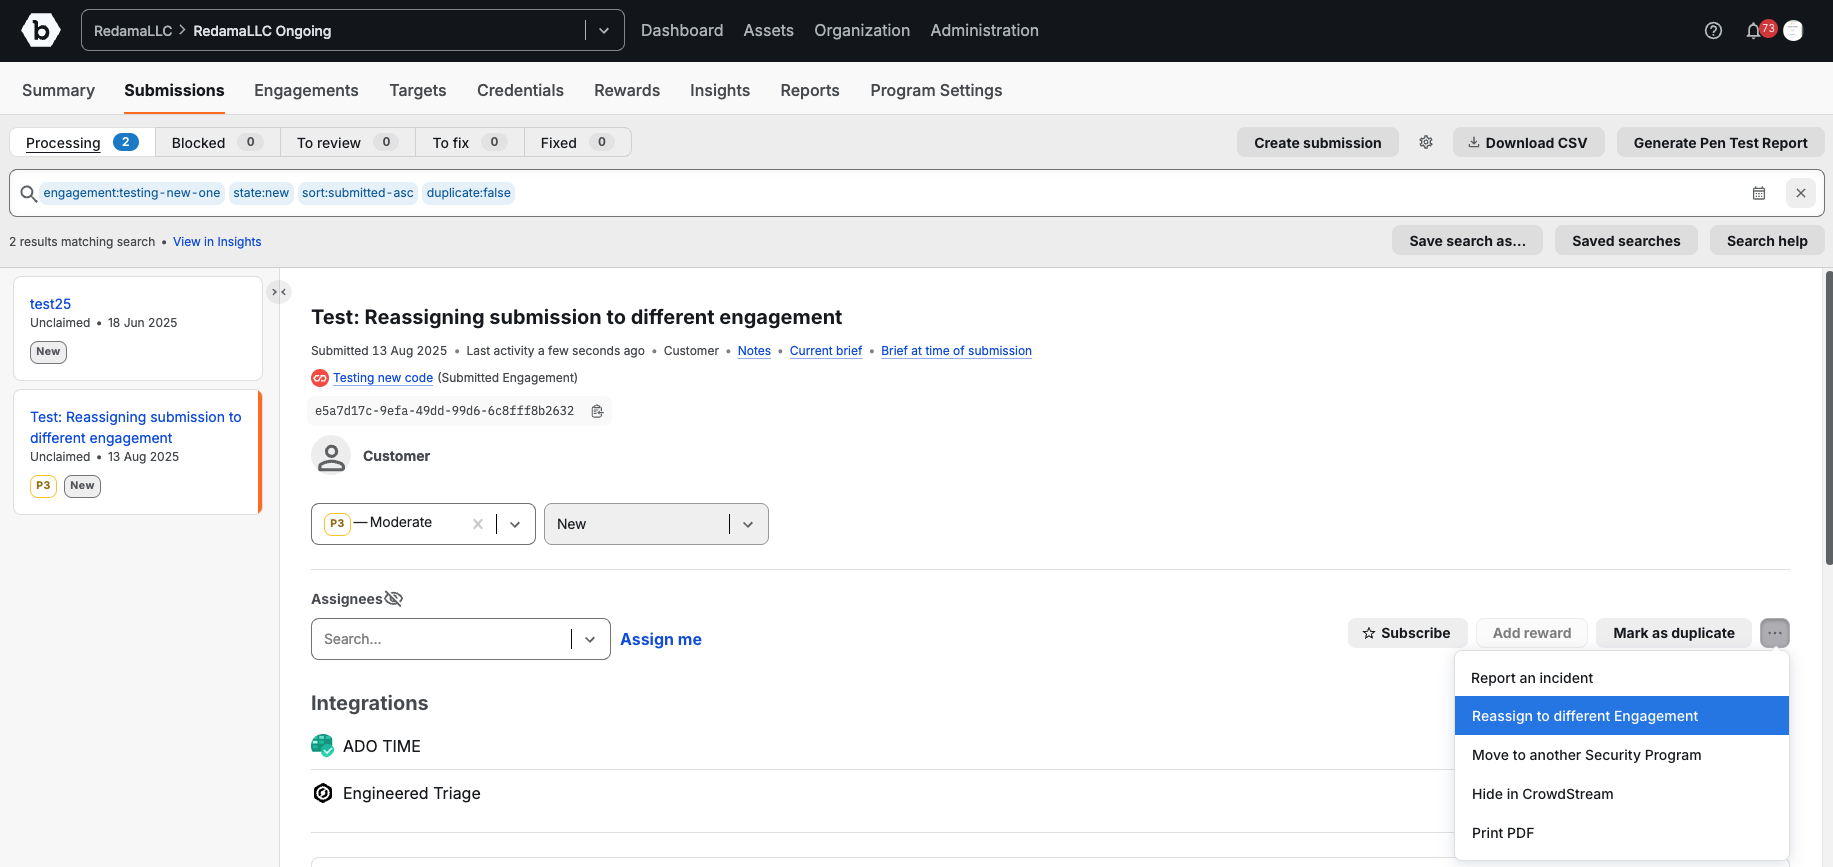This screenshot has width=1833, height=867.
Task: Toggle assignees visibility eye icon
Action: click(394, 599)
